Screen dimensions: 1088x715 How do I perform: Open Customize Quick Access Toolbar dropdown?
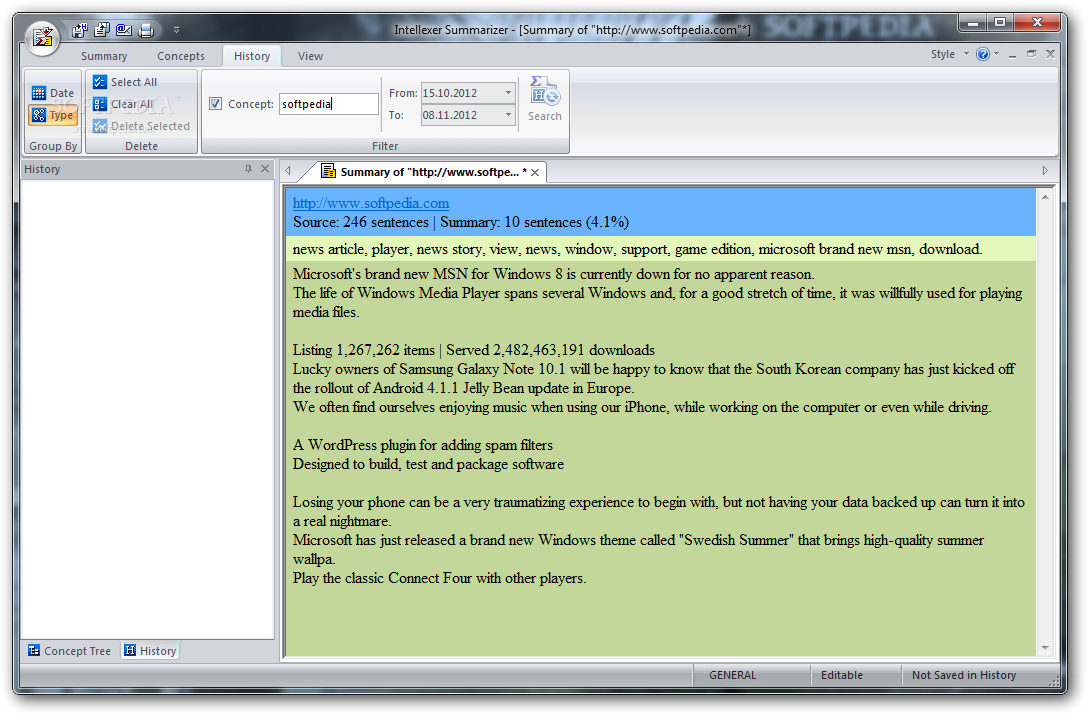pos(176,30)
